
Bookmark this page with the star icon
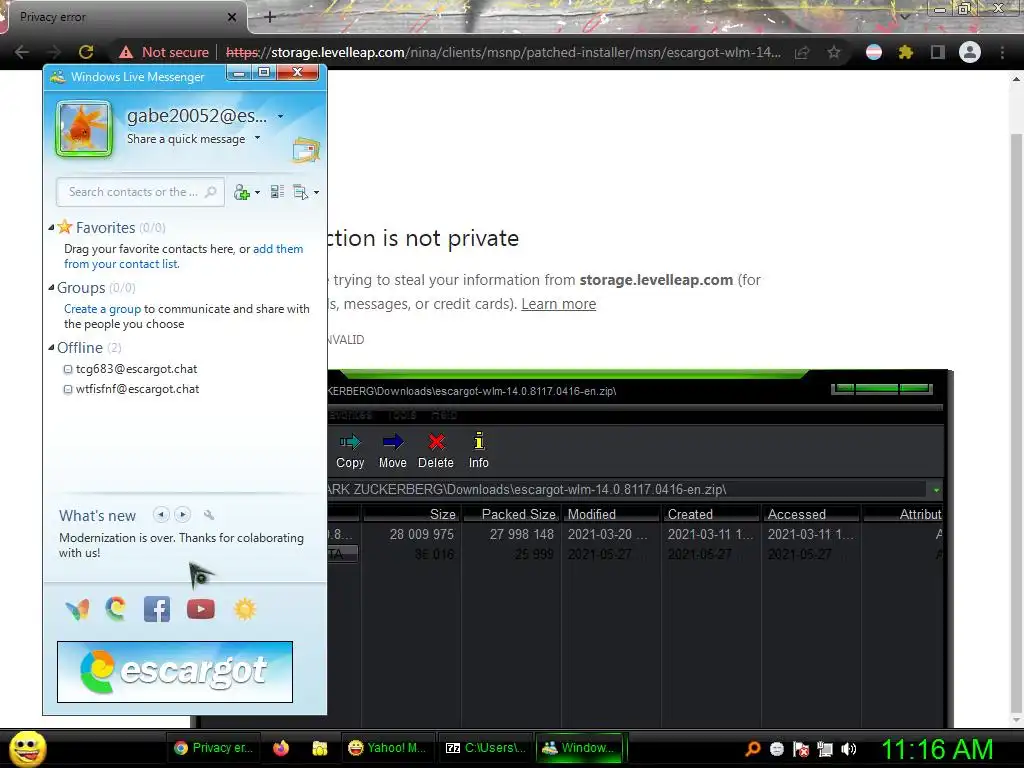(834, 52)
